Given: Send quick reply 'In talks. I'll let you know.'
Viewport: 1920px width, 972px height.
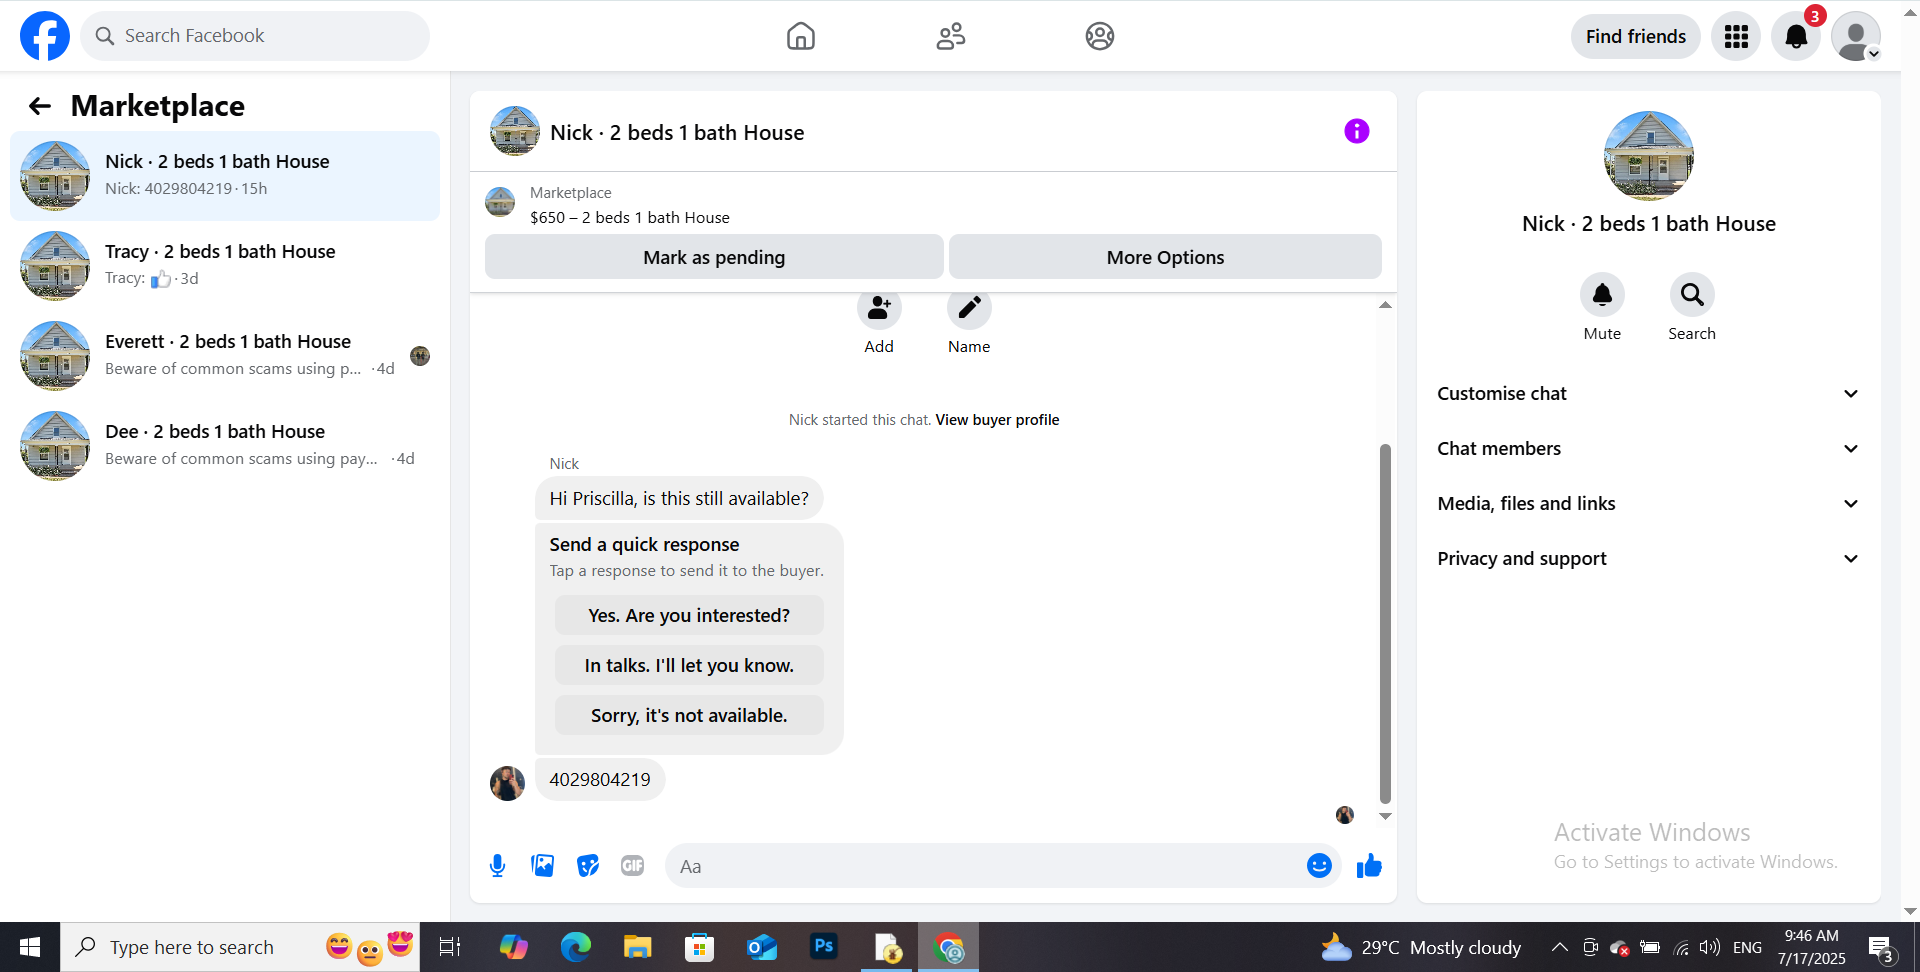Looking at the screenshot, I should coord(689,666).
